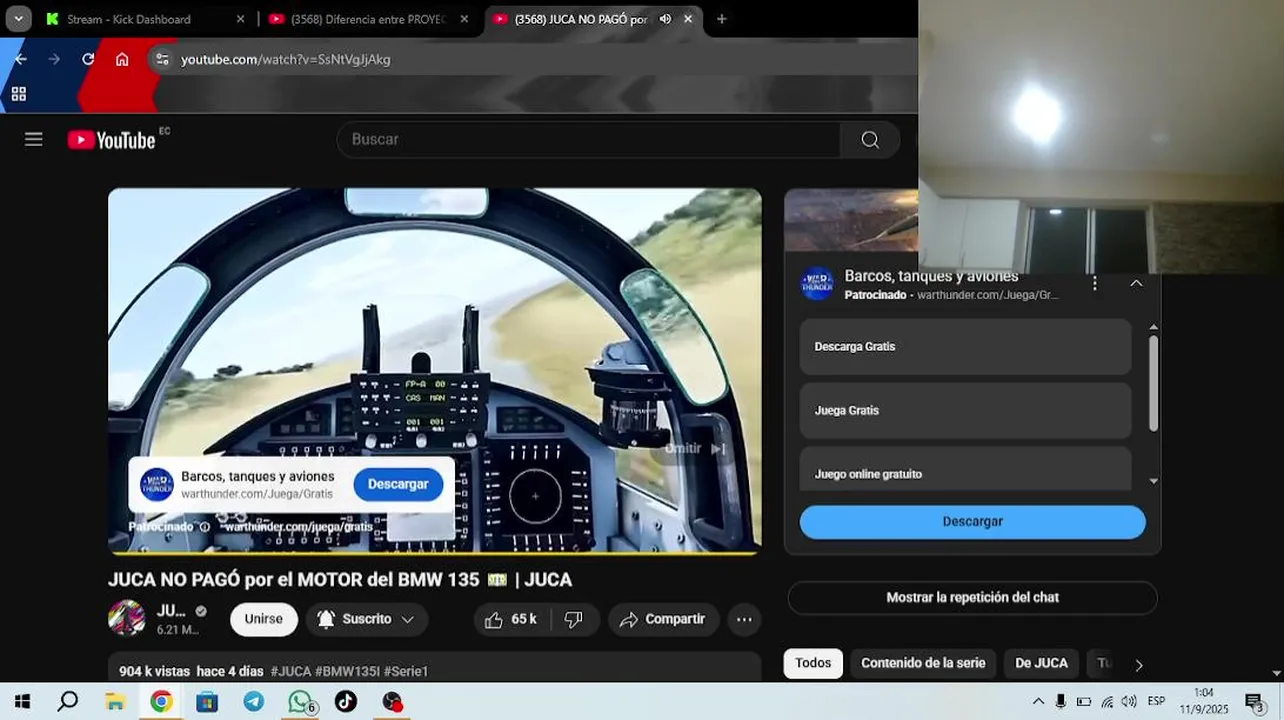Collapse the ad panel with the chevron
The image size is (1284, 720).
(x=1136, y=284)
